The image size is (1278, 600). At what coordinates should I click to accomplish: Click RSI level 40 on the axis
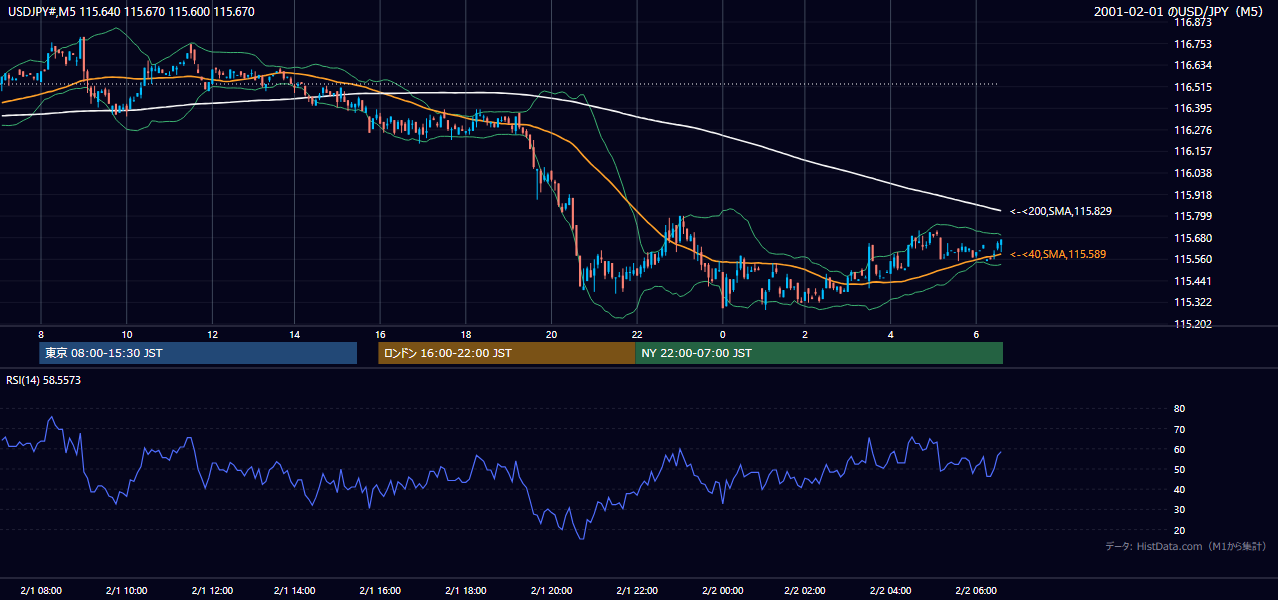[x=1179, y=489]
